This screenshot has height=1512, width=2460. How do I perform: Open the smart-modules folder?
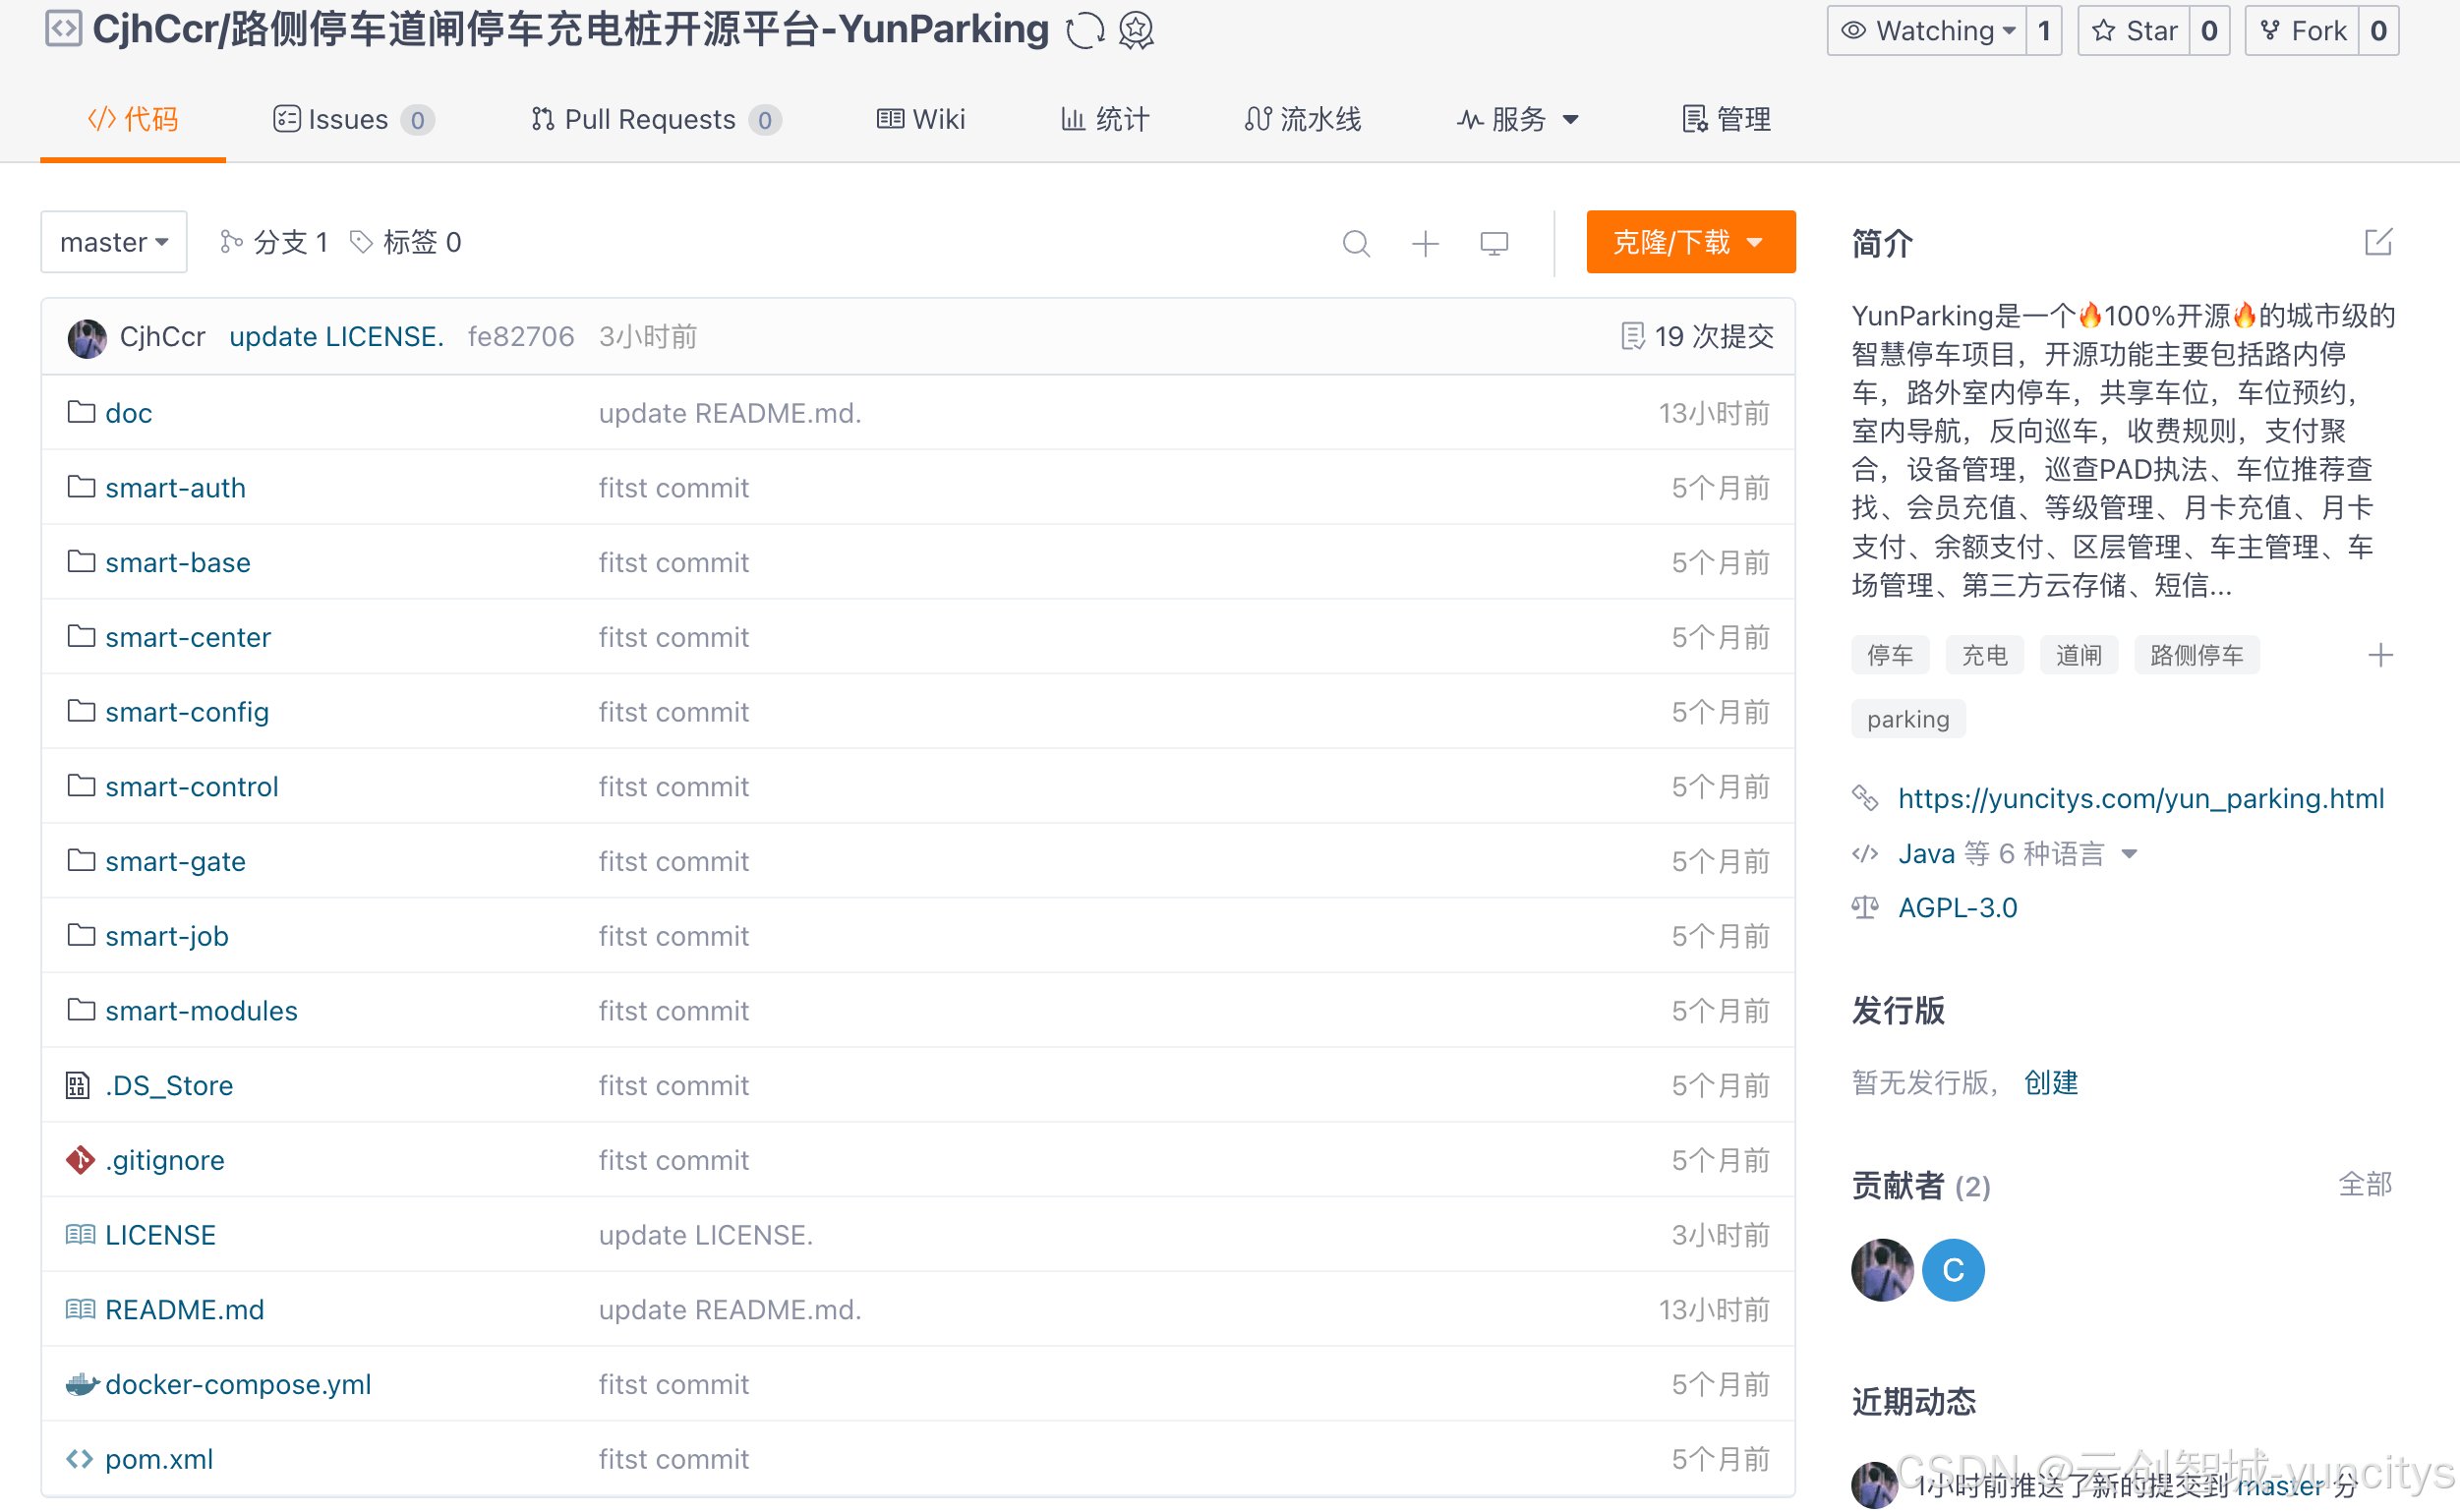point(201,1011)
